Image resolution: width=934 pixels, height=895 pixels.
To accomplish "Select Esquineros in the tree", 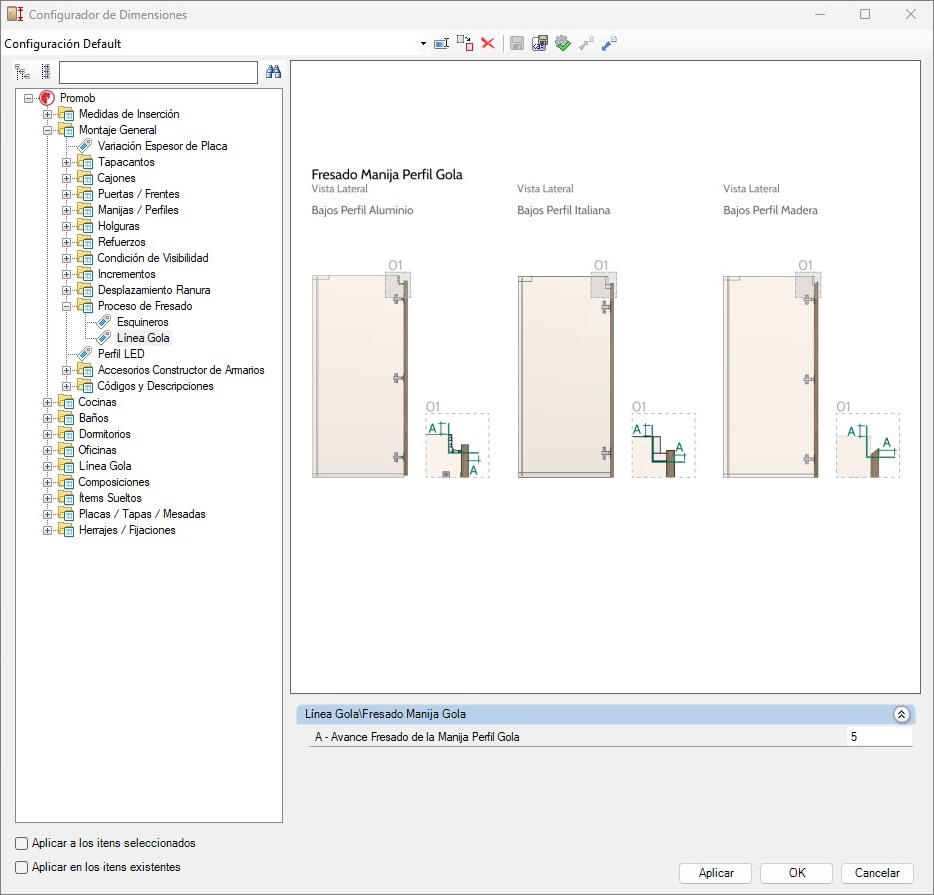I will pos(142,322).
